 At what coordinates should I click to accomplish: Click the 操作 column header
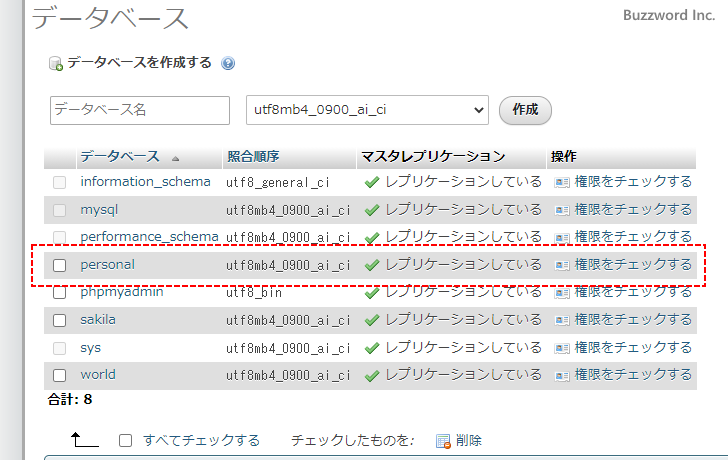[564, 156]
